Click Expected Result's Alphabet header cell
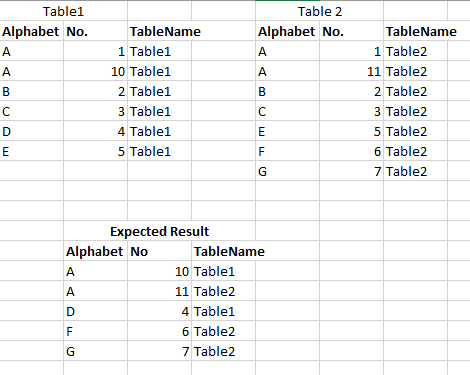The width and height of the screenshot is (470, 375). (95, 251)
